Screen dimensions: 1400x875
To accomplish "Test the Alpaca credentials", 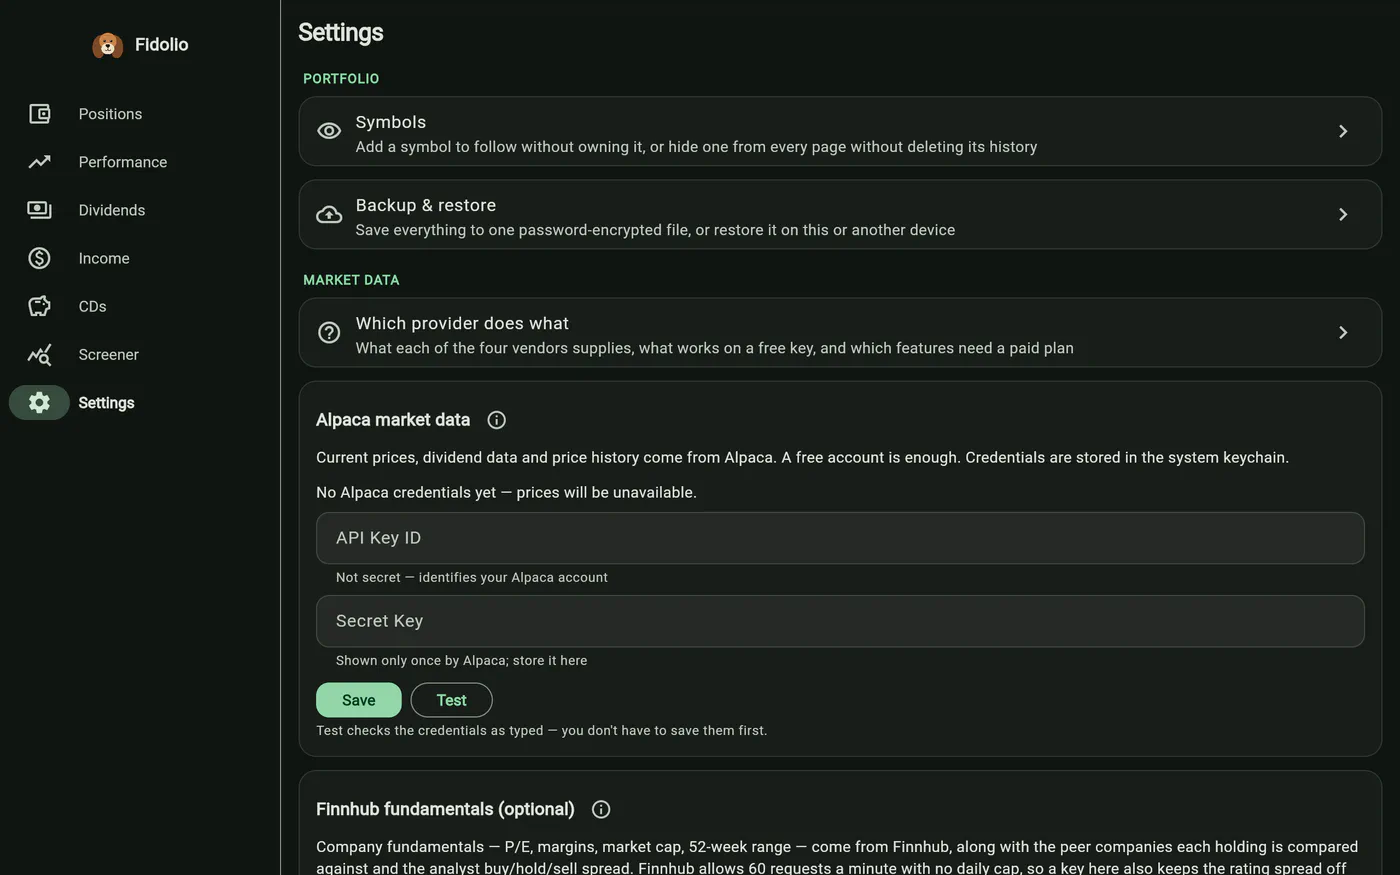I will [451, 700].
